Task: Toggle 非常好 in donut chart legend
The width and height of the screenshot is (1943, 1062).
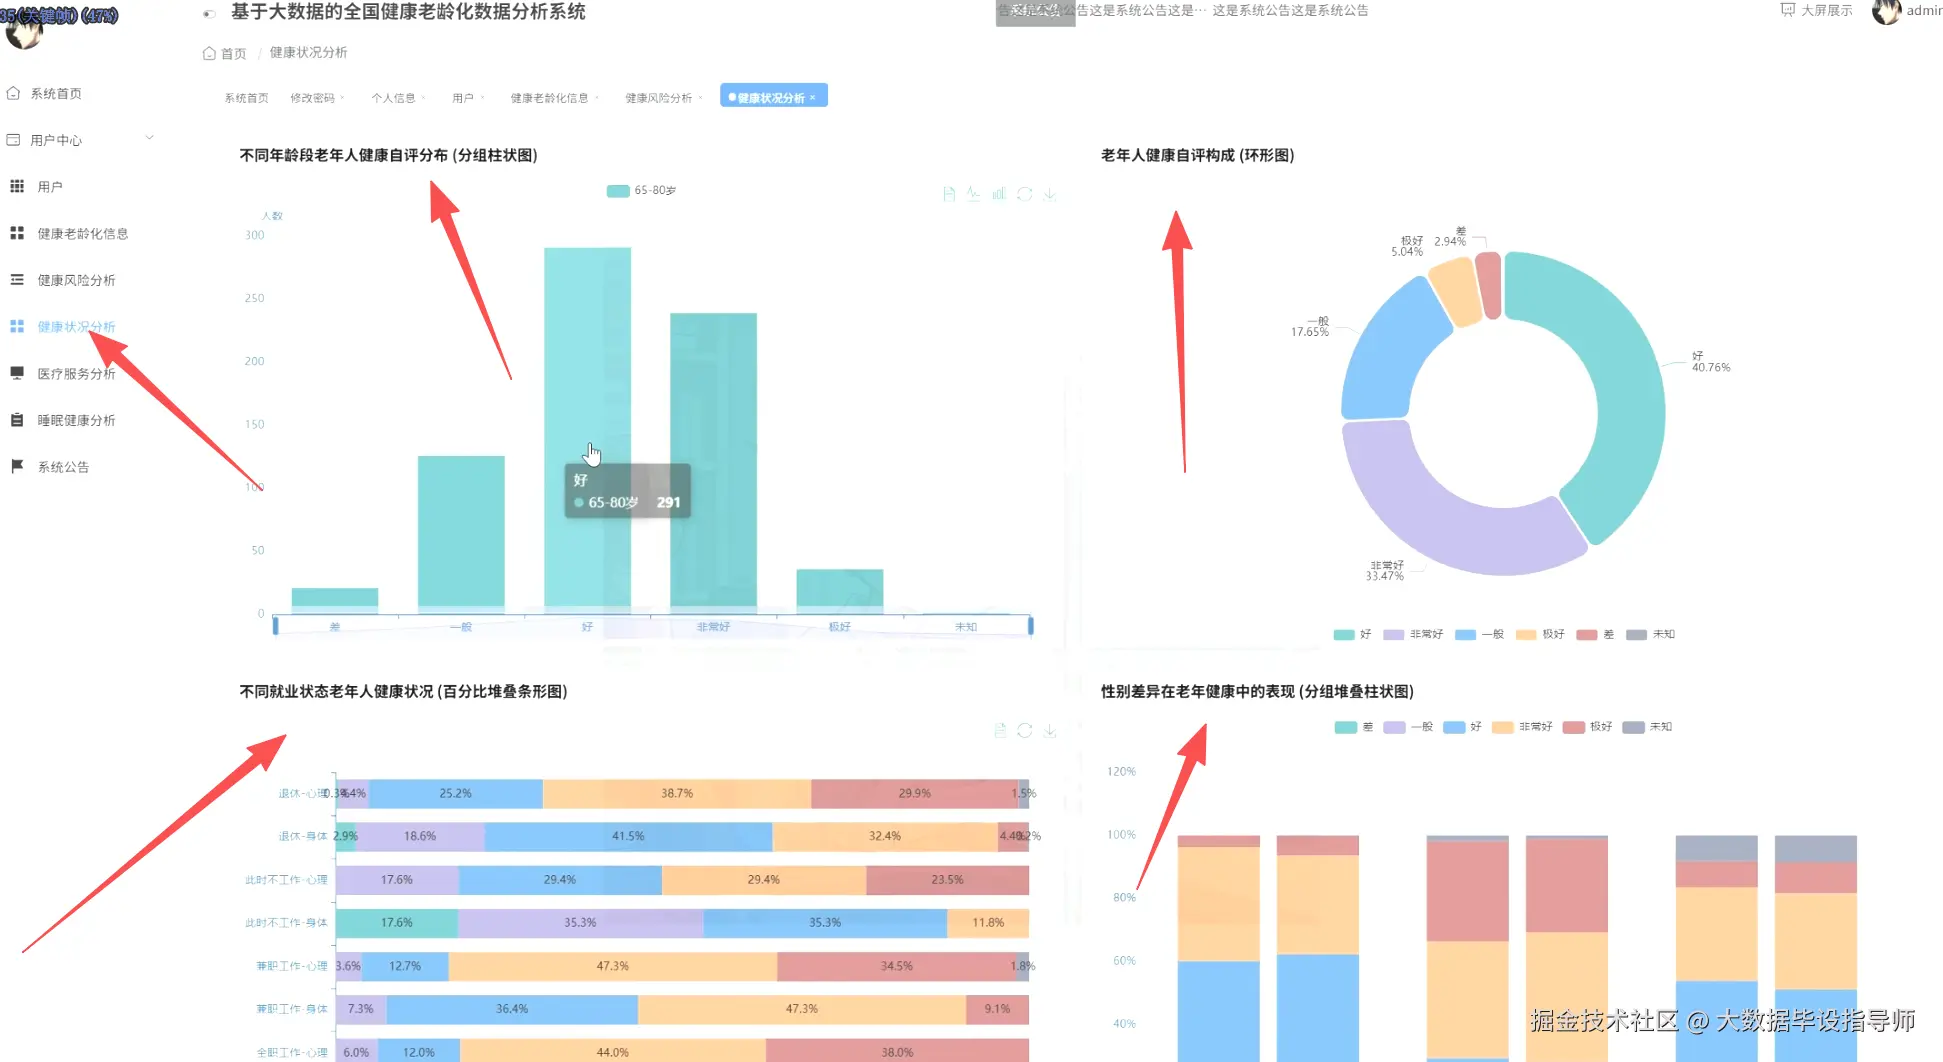Action: pos(1413,634)
